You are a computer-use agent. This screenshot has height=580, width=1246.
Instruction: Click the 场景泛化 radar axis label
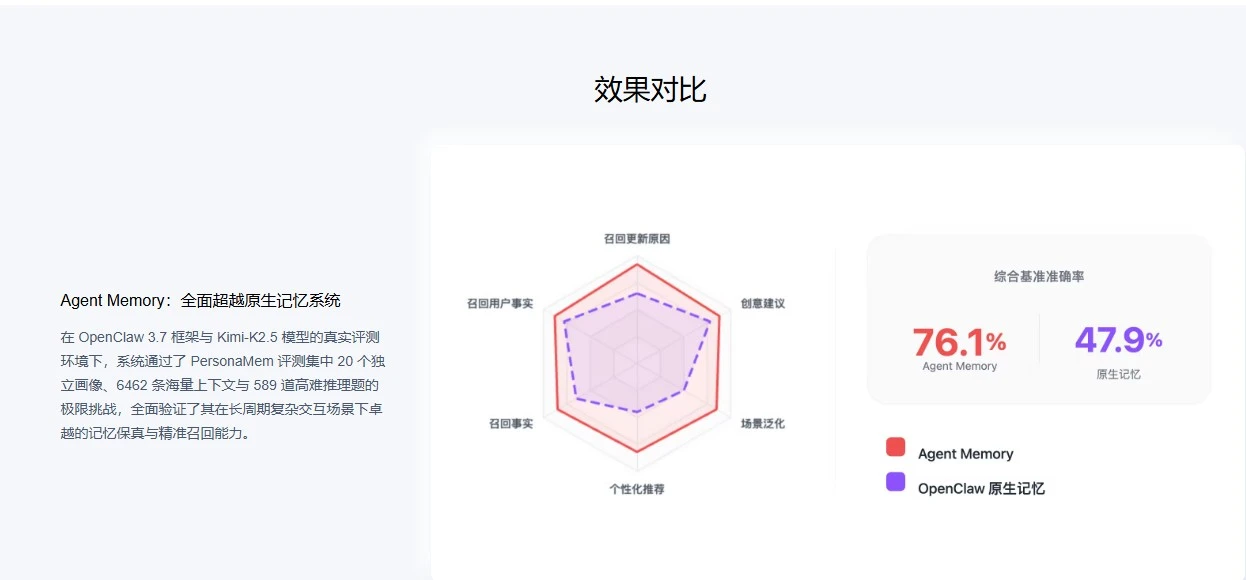click(x=762, y=424)
